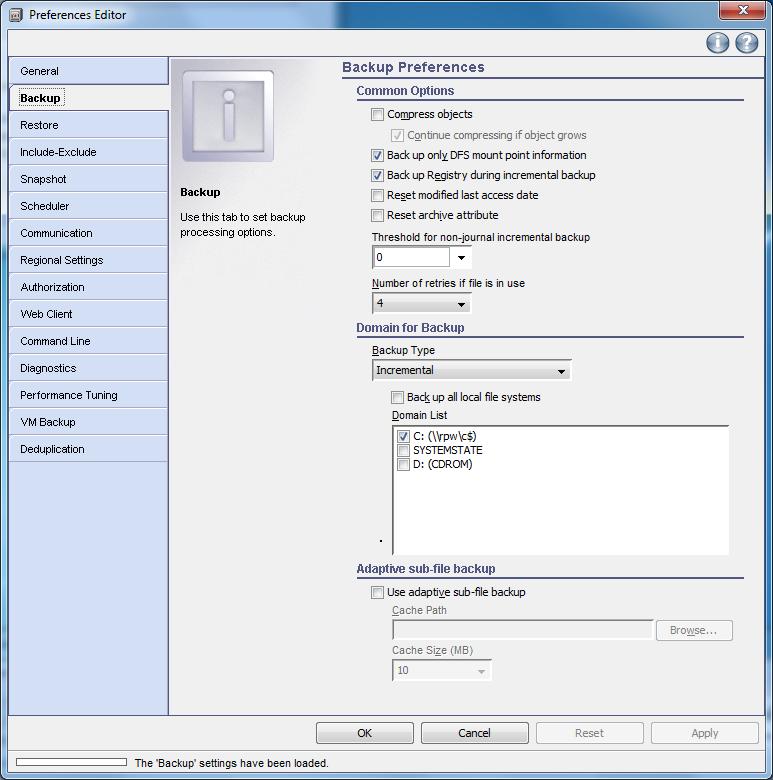Open Threshold for non-journal incremental dropdown
The height and width of the screenshot is (780, 773).
461,258
